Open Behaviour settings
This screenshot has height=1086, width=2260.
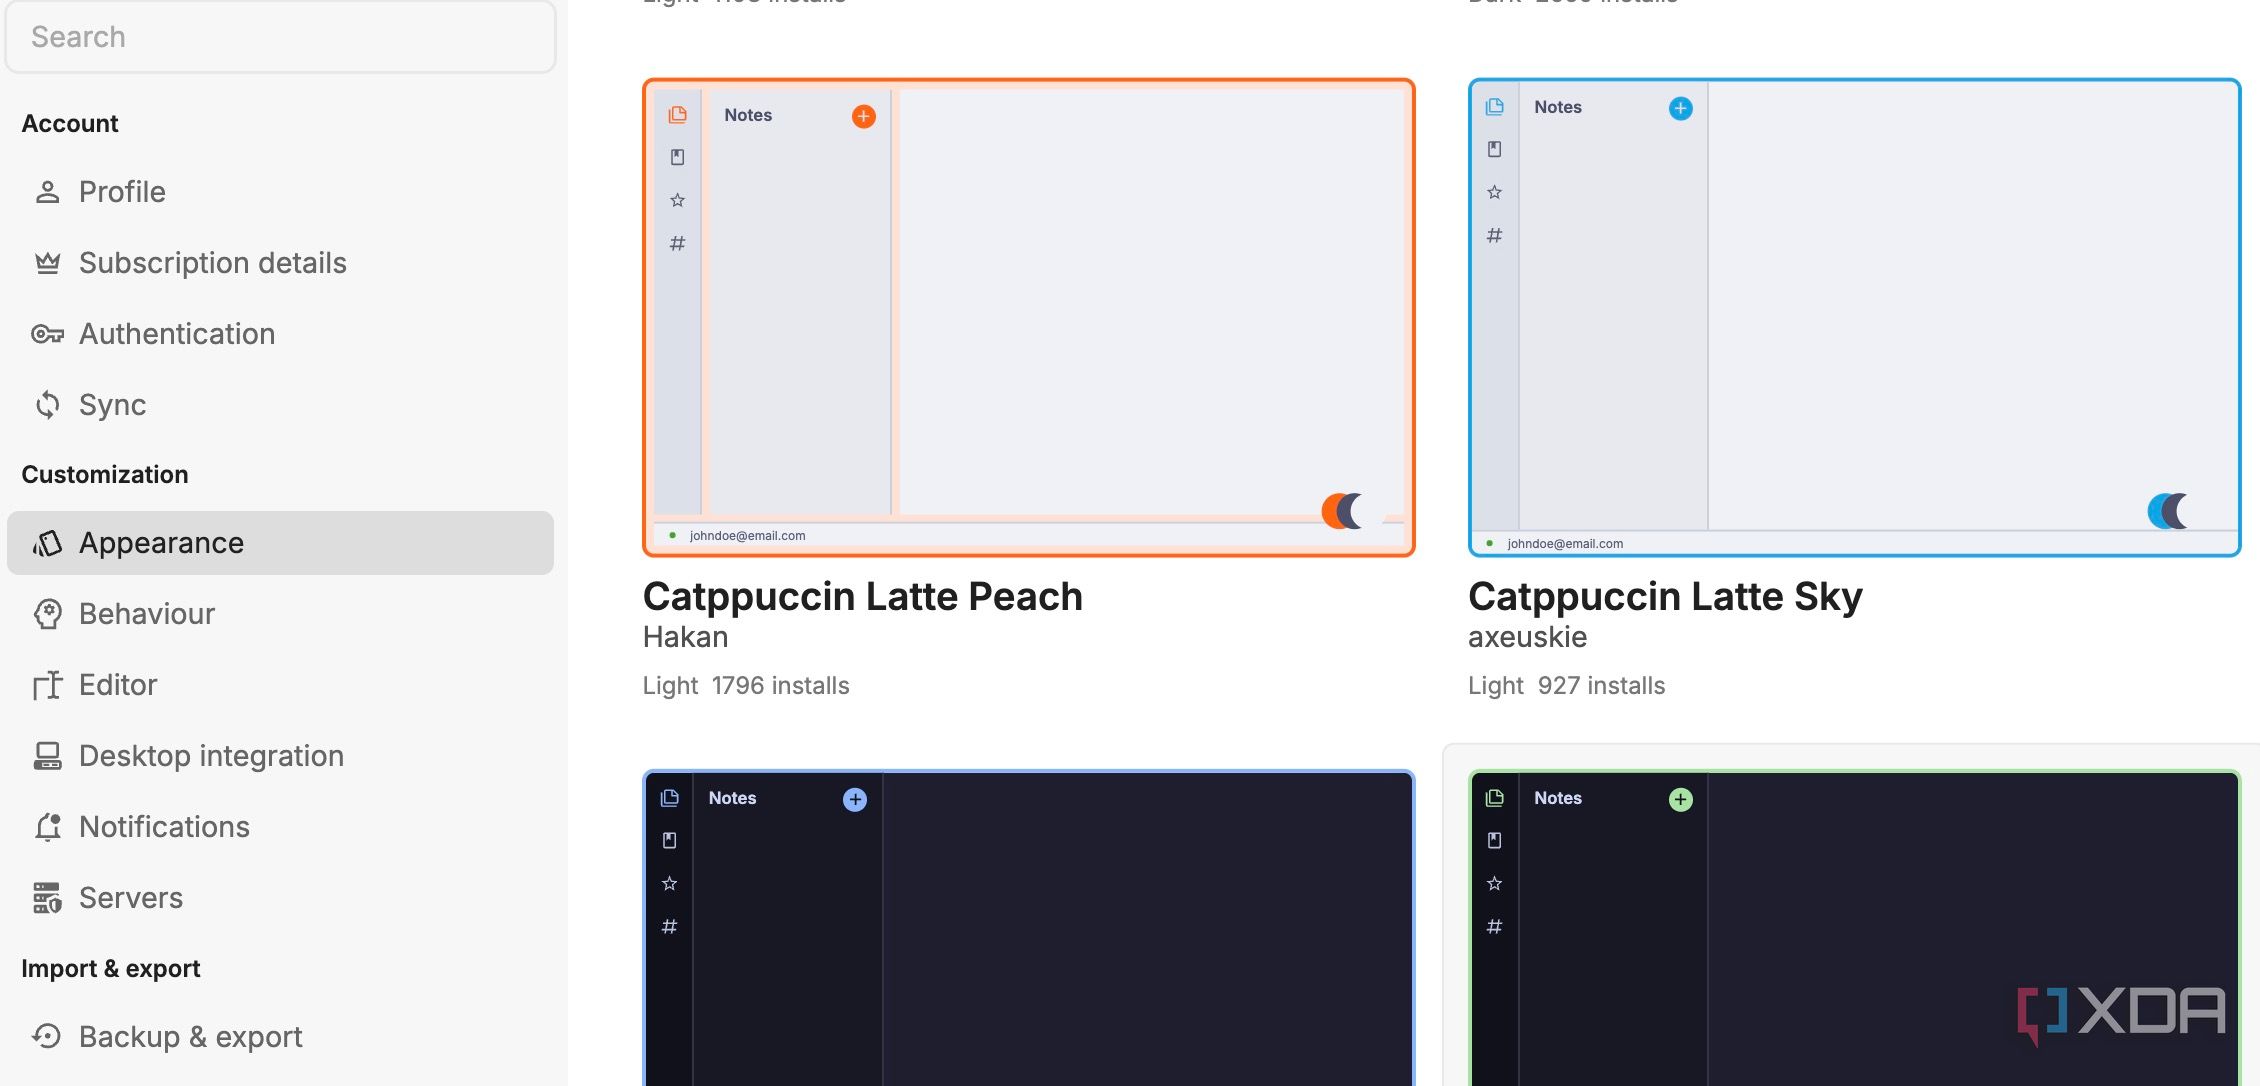point(280,613)
